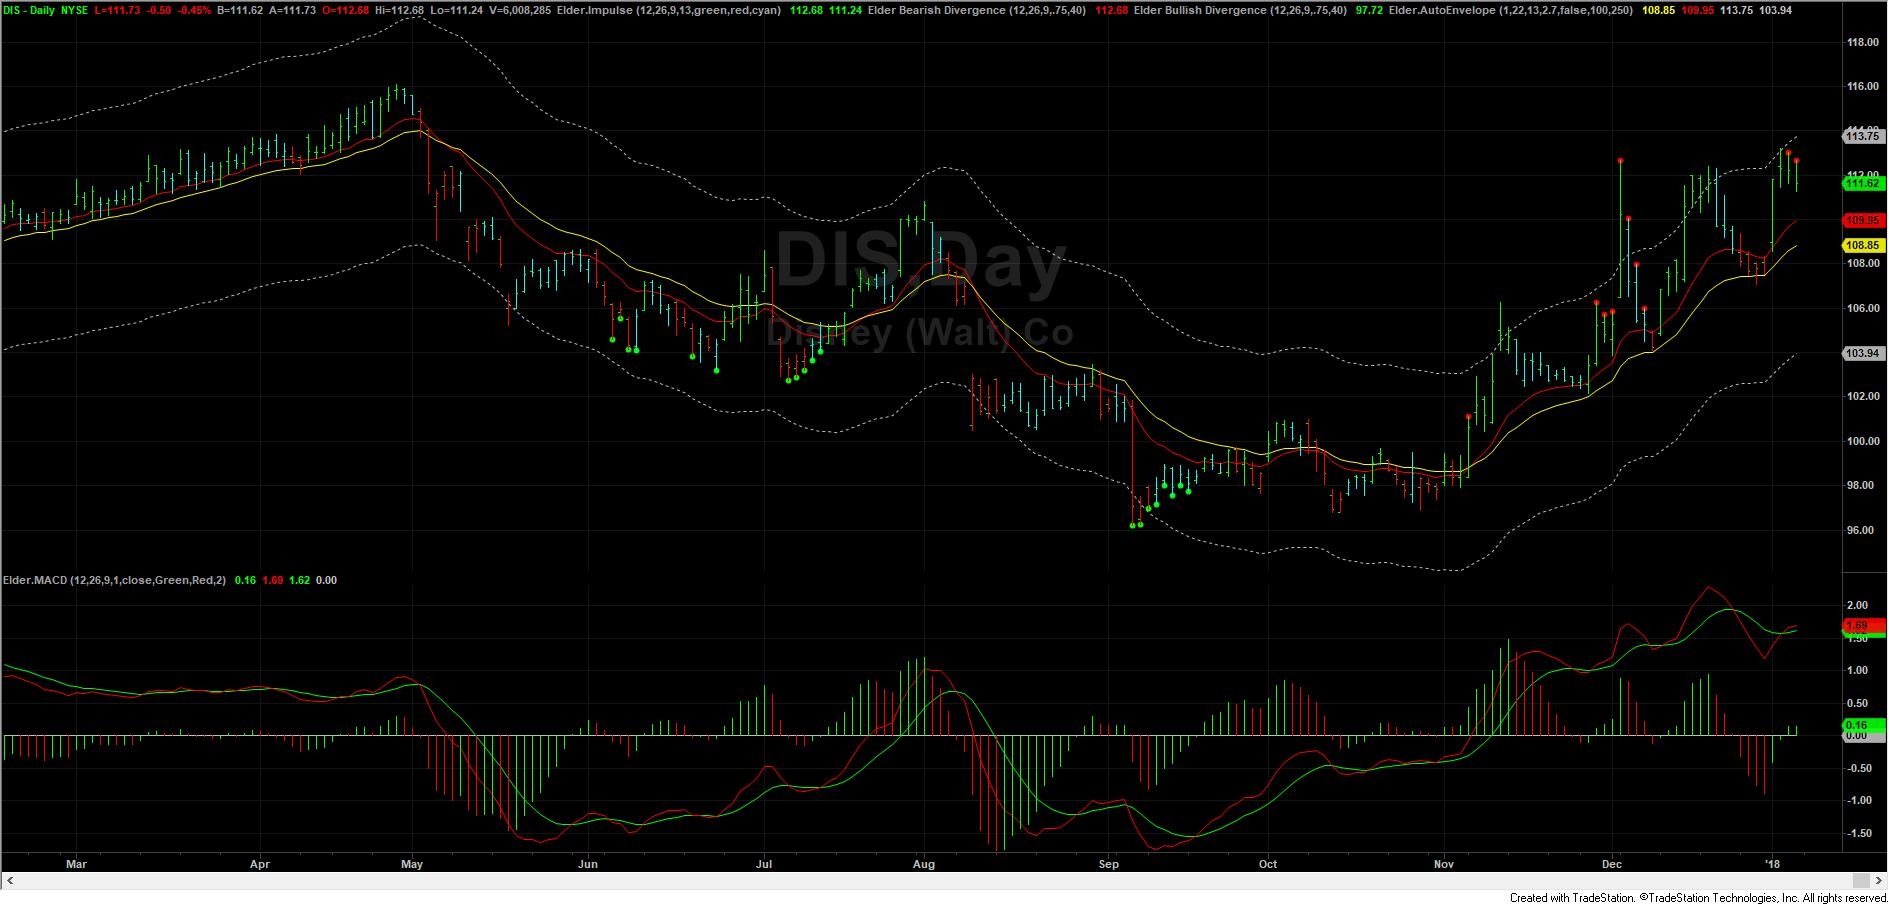Click the 96.00 price axis label
Viewport: 1889px width, 904px height.
[x=1862, y=530]
